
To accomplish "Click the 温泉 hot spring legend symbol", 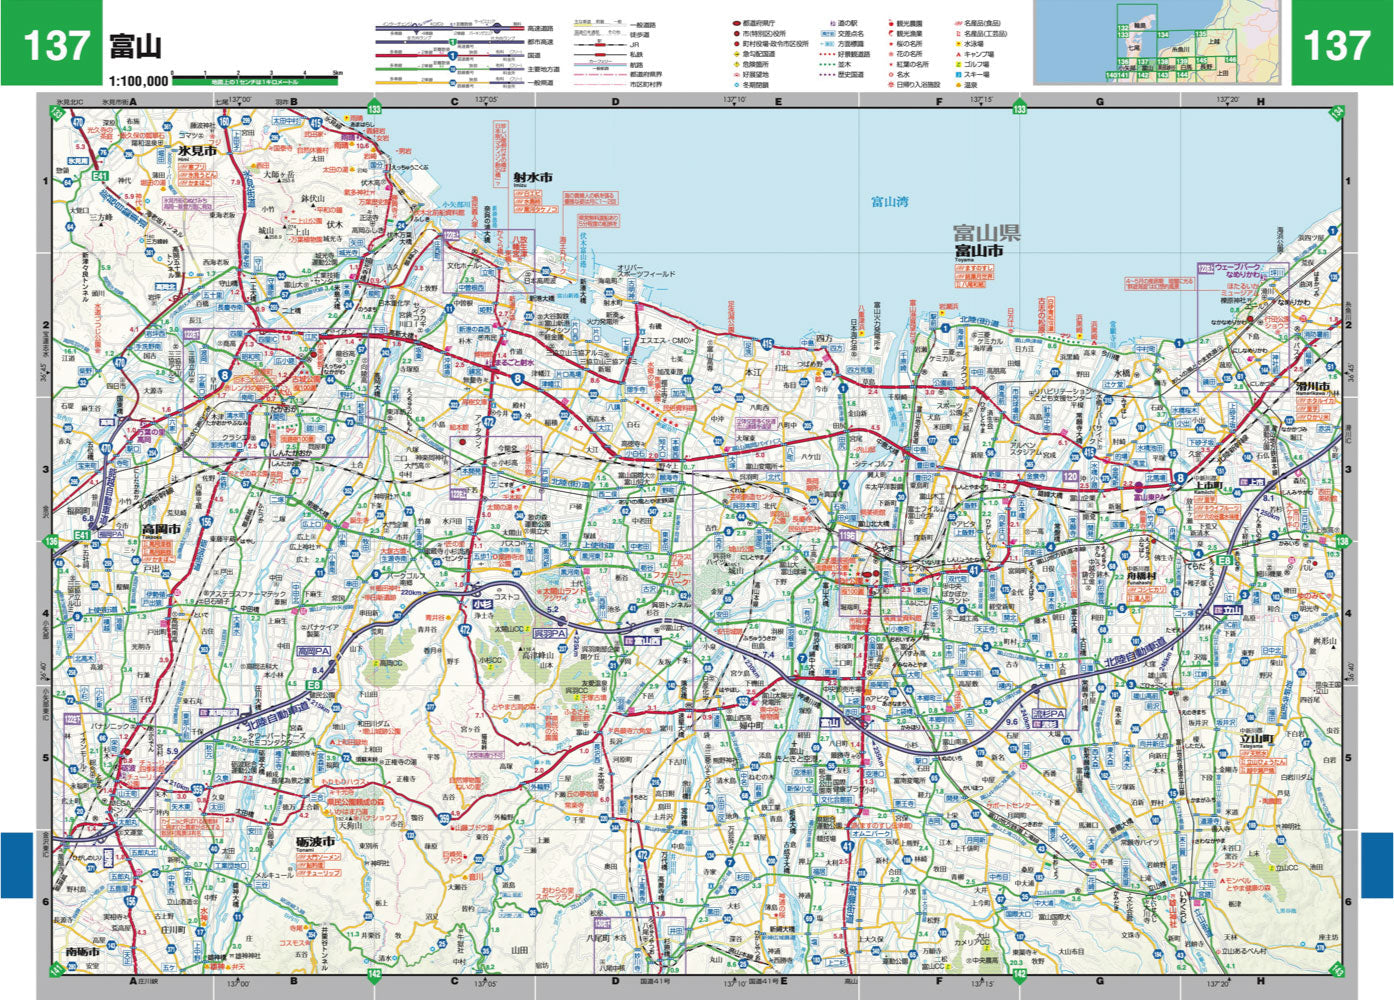I will click(x=959, y=85).
